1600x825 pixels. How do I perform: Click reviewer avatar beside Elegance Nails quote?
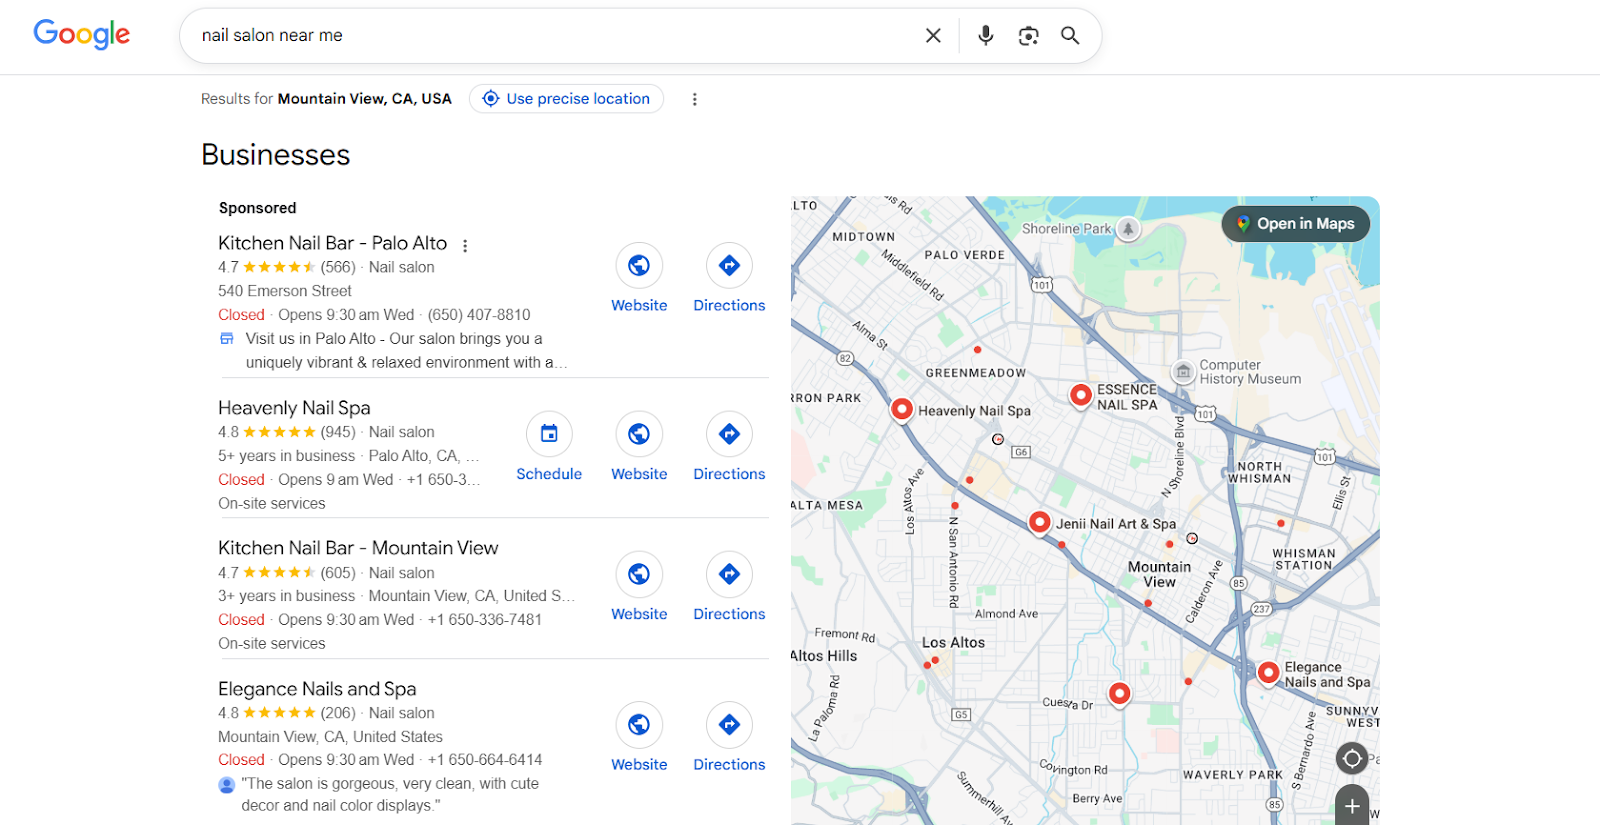pos(227,785)
